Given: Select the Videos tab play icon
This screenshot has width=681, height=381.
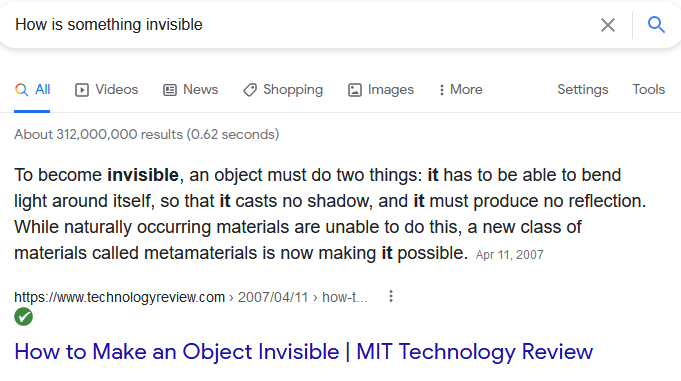Looking at the screenshot, I should (x=82, y=90).
